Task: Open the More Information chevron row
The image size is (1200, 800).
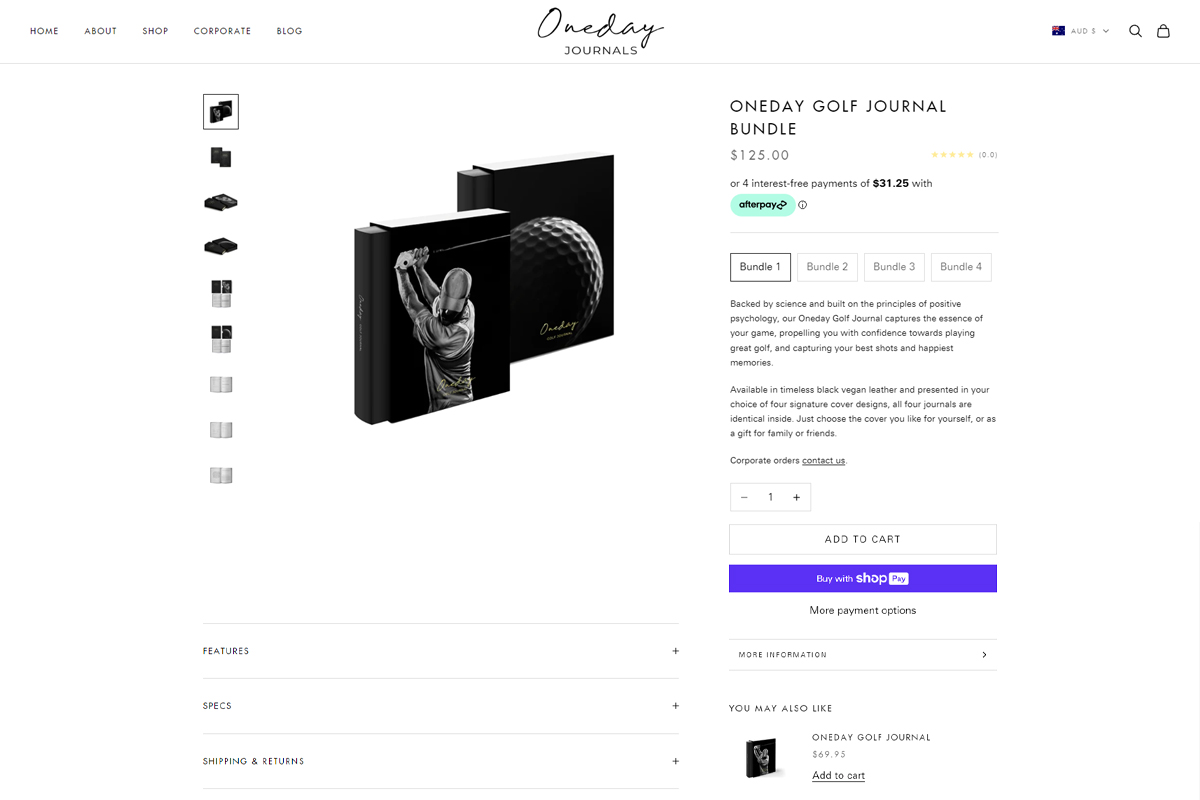Action: pyautogui.click(x=863, y=655)
